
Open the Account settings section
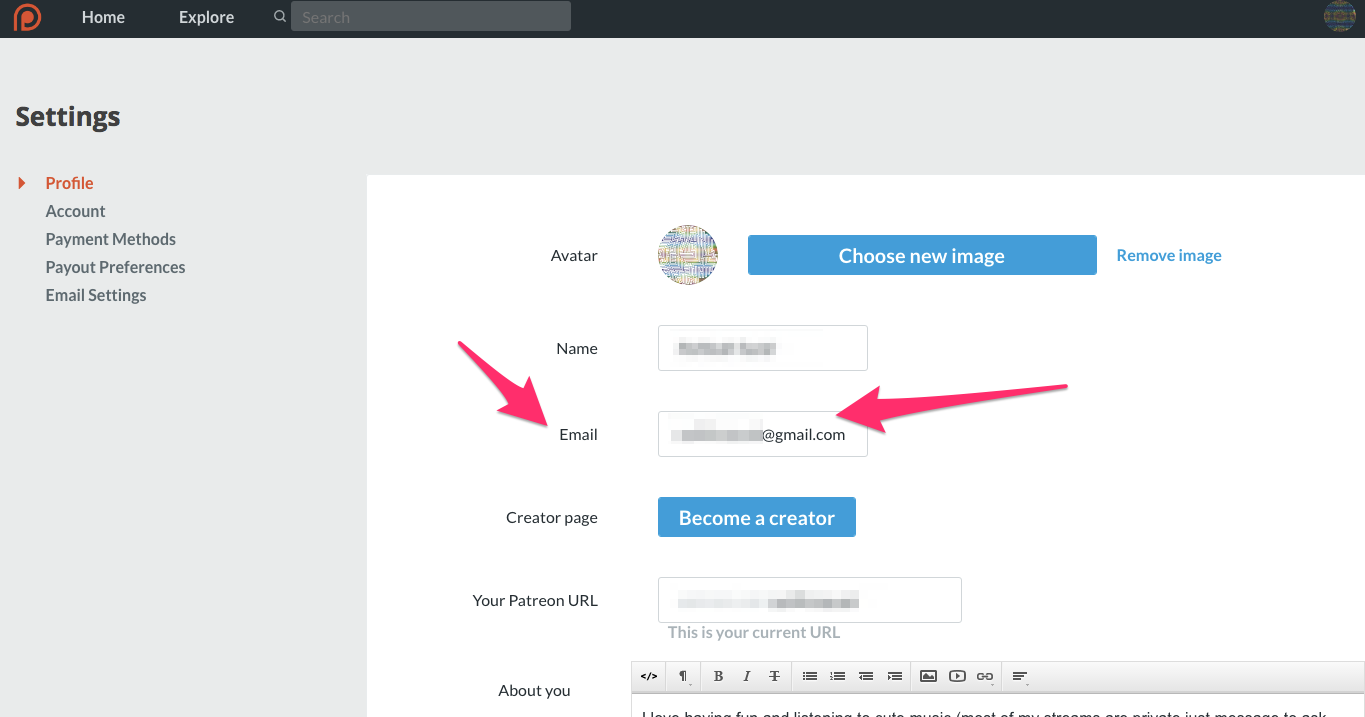(x=75, y=211)
